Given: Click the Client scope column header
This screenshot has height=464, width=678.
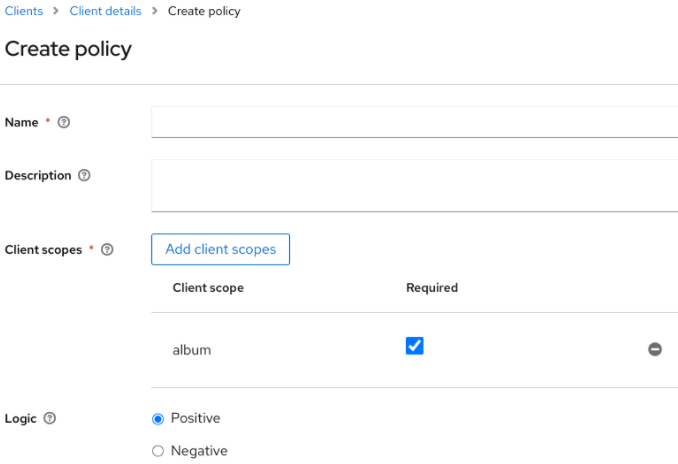Looking at the screenshot, I should point(208,287).
